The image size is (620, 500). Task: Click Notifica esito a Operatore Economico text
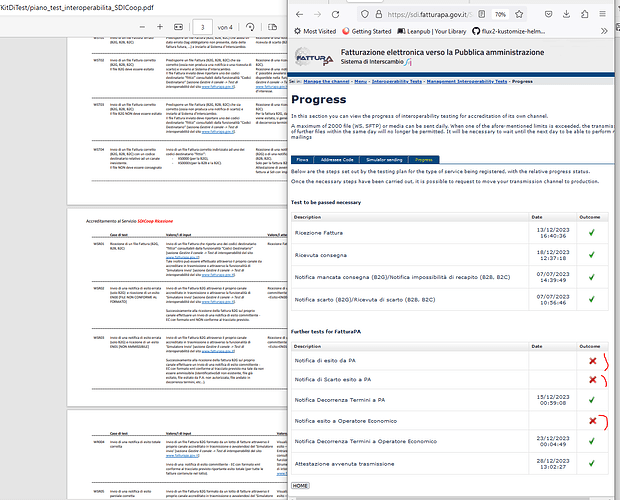[x=346, y=421]
